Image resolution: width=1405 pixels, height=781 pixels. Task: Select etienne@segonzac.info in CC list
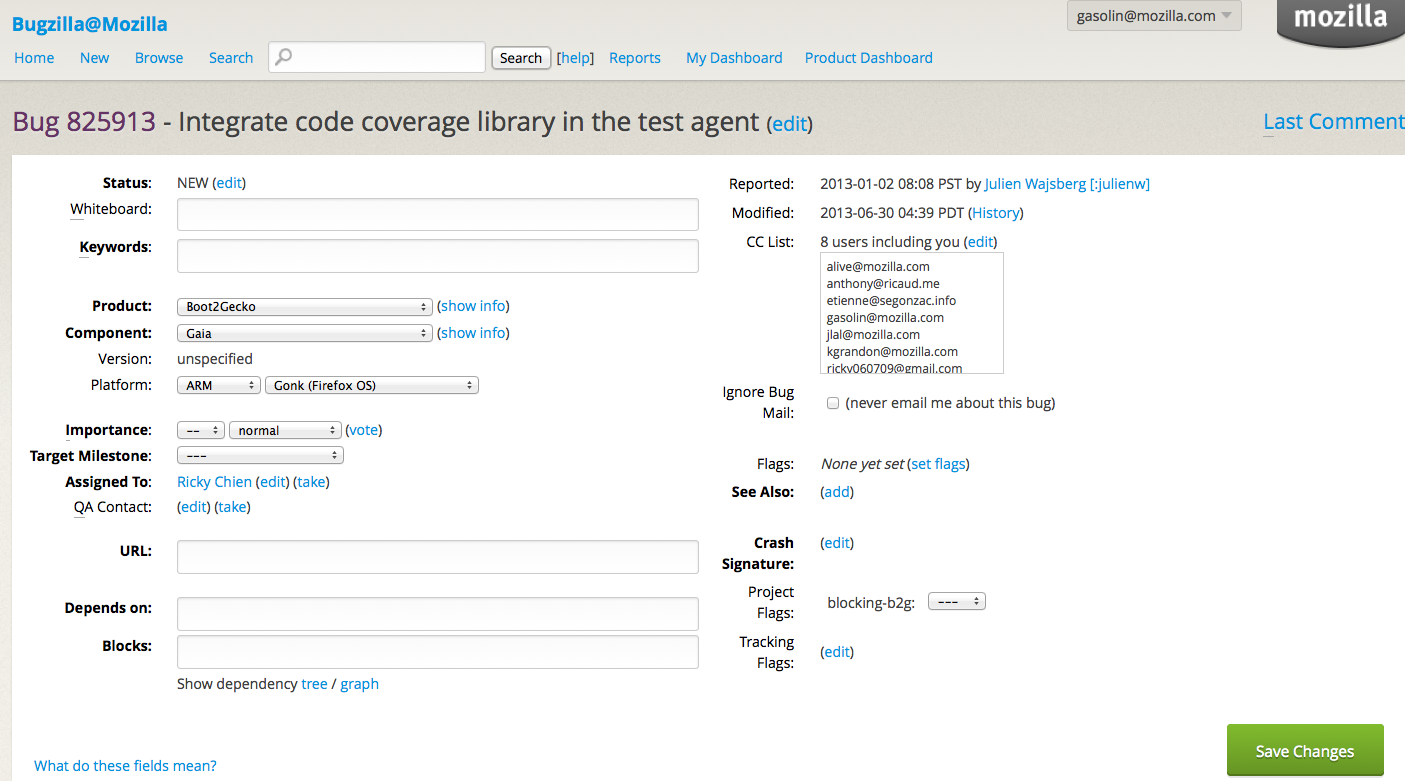coord(891,301)
